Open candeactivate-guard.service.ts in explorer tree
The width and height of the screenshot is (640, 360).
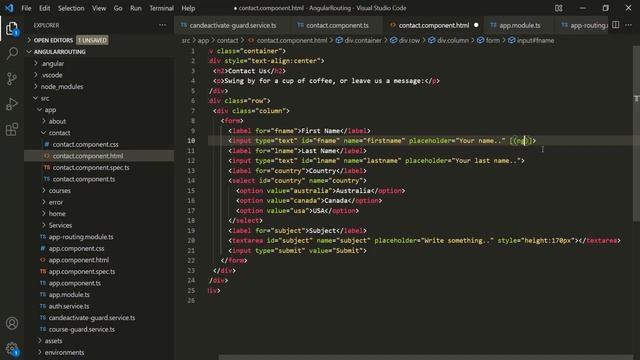[91, 318]
